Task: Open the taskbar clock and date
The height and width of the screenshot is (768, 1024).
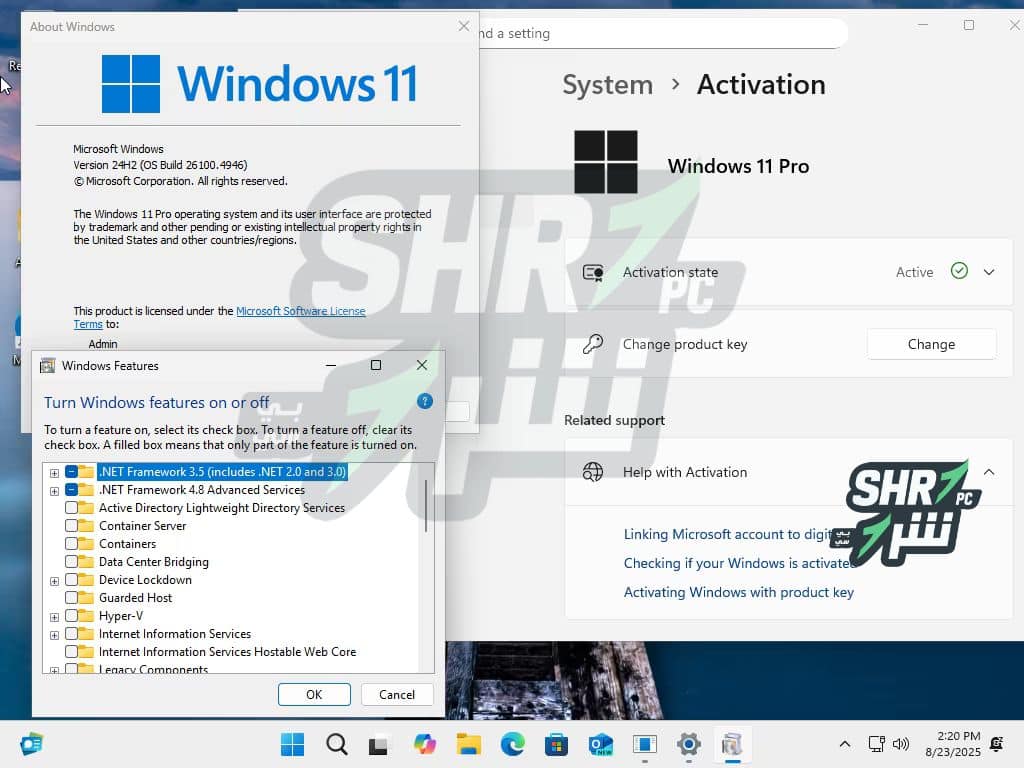Action: [953, 744]
